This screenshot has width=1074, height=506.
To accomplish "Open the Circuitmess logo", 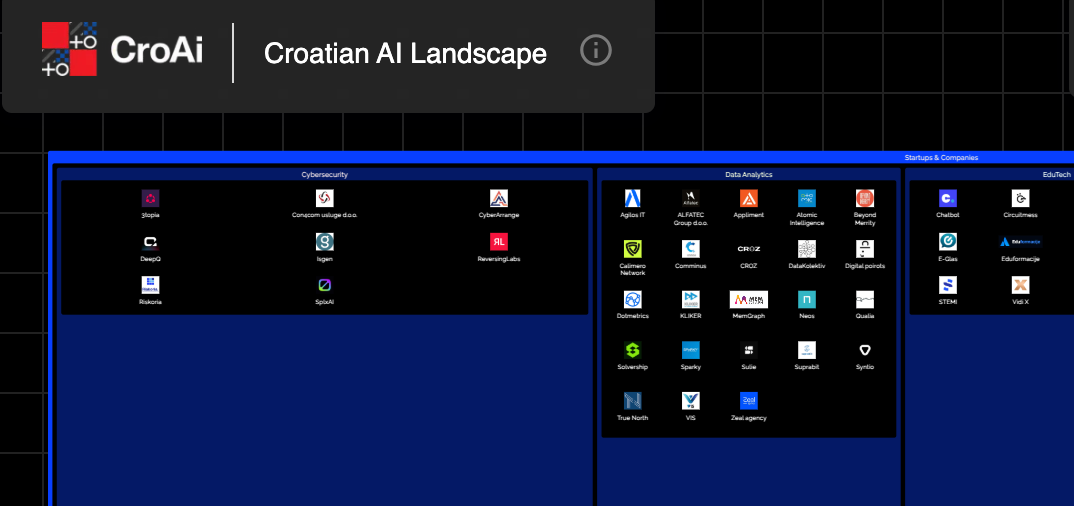I will coord(1021,199).
